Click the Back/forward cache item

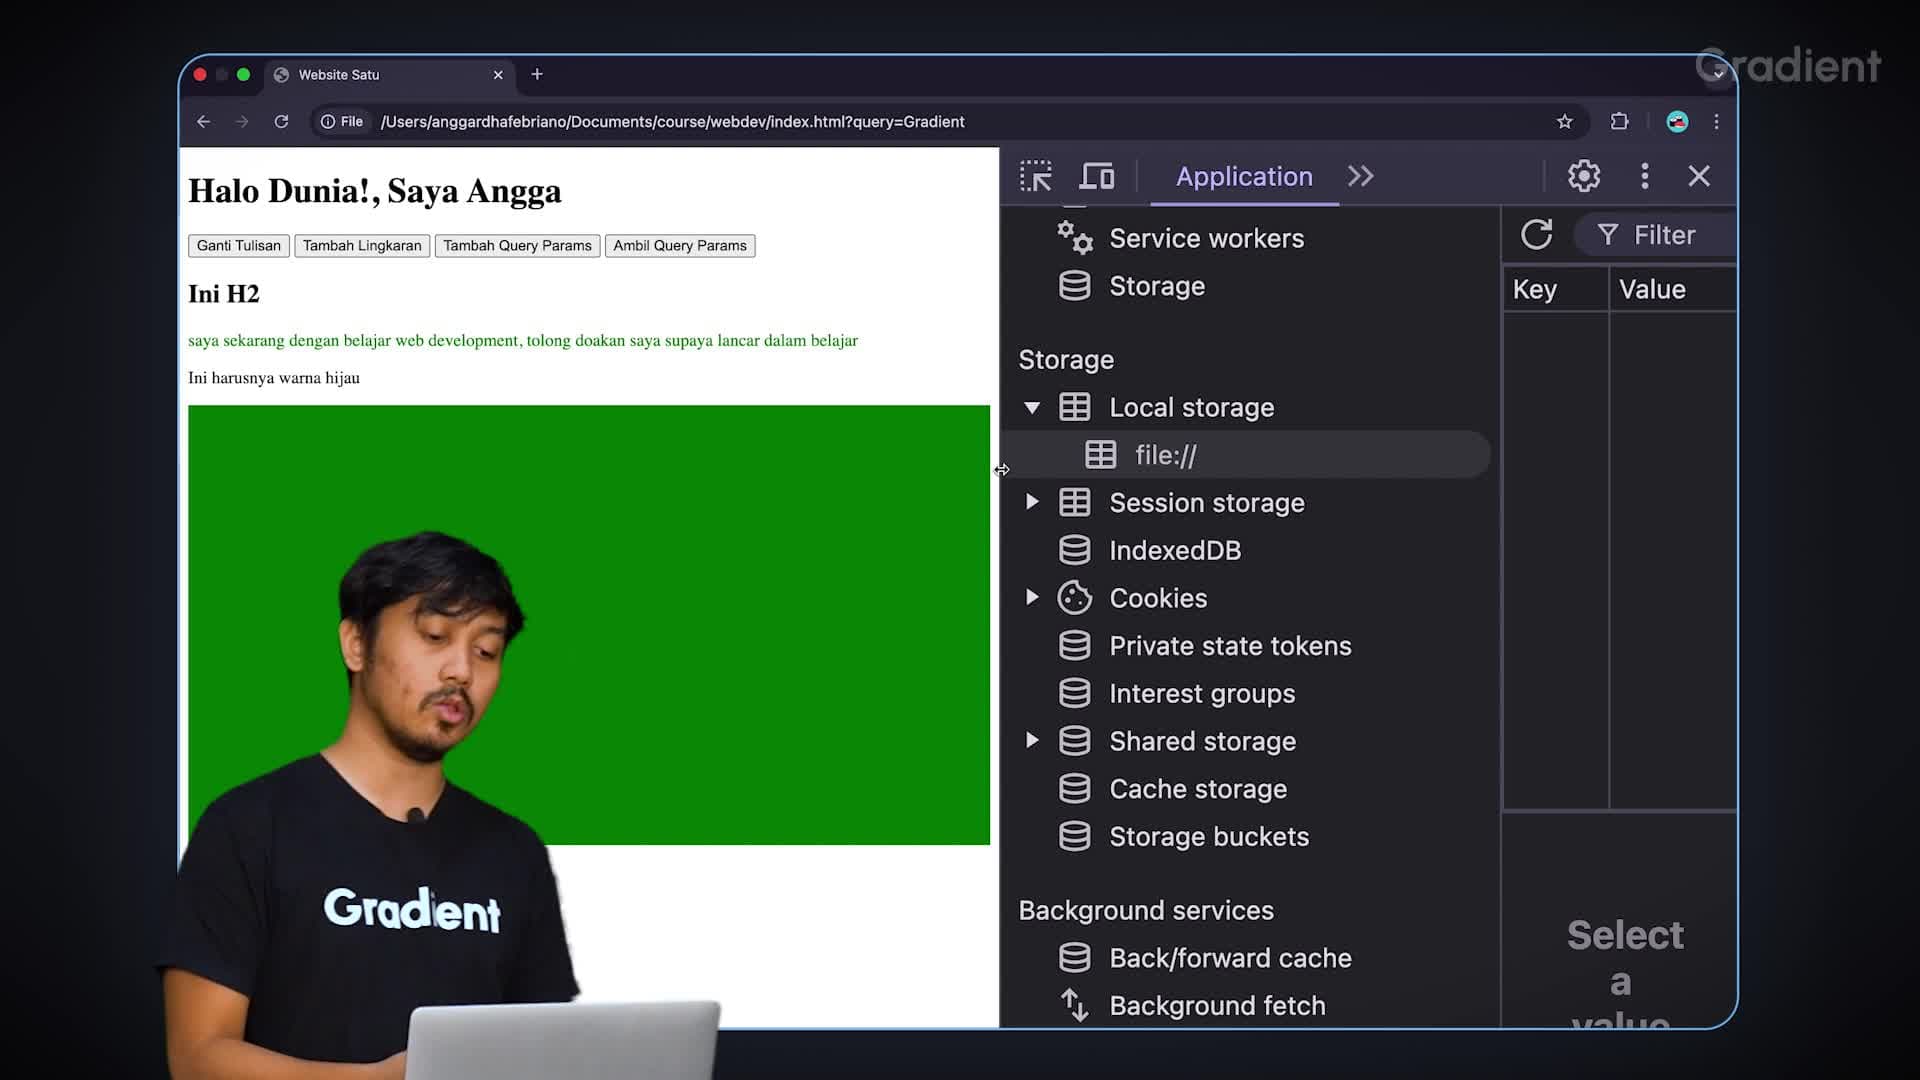[1229, 957]
